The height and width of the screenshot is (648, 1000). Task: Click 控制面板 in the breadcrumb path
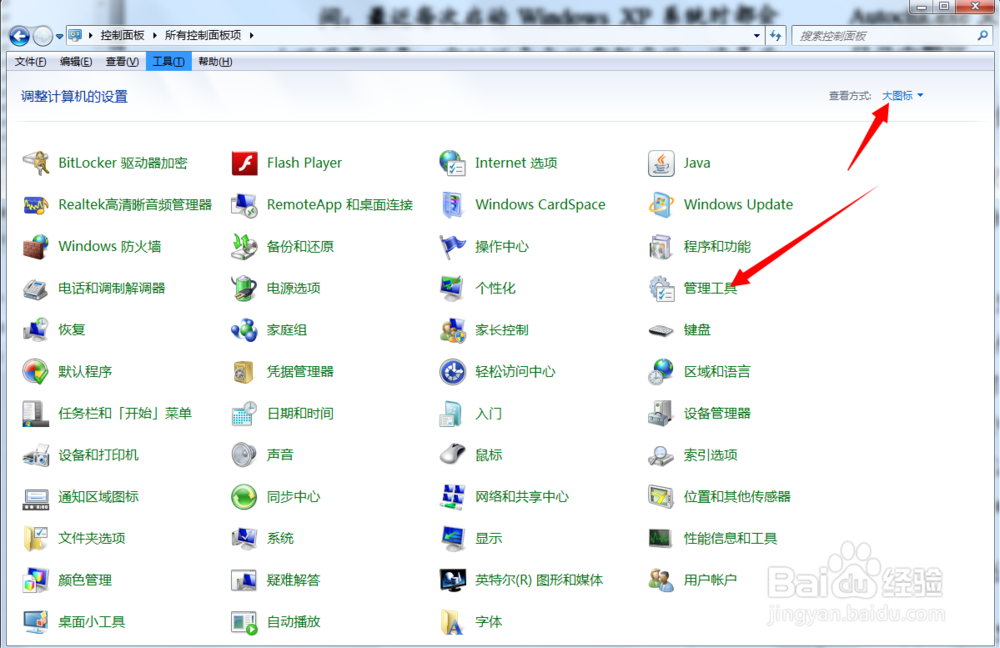coord(122,35)
